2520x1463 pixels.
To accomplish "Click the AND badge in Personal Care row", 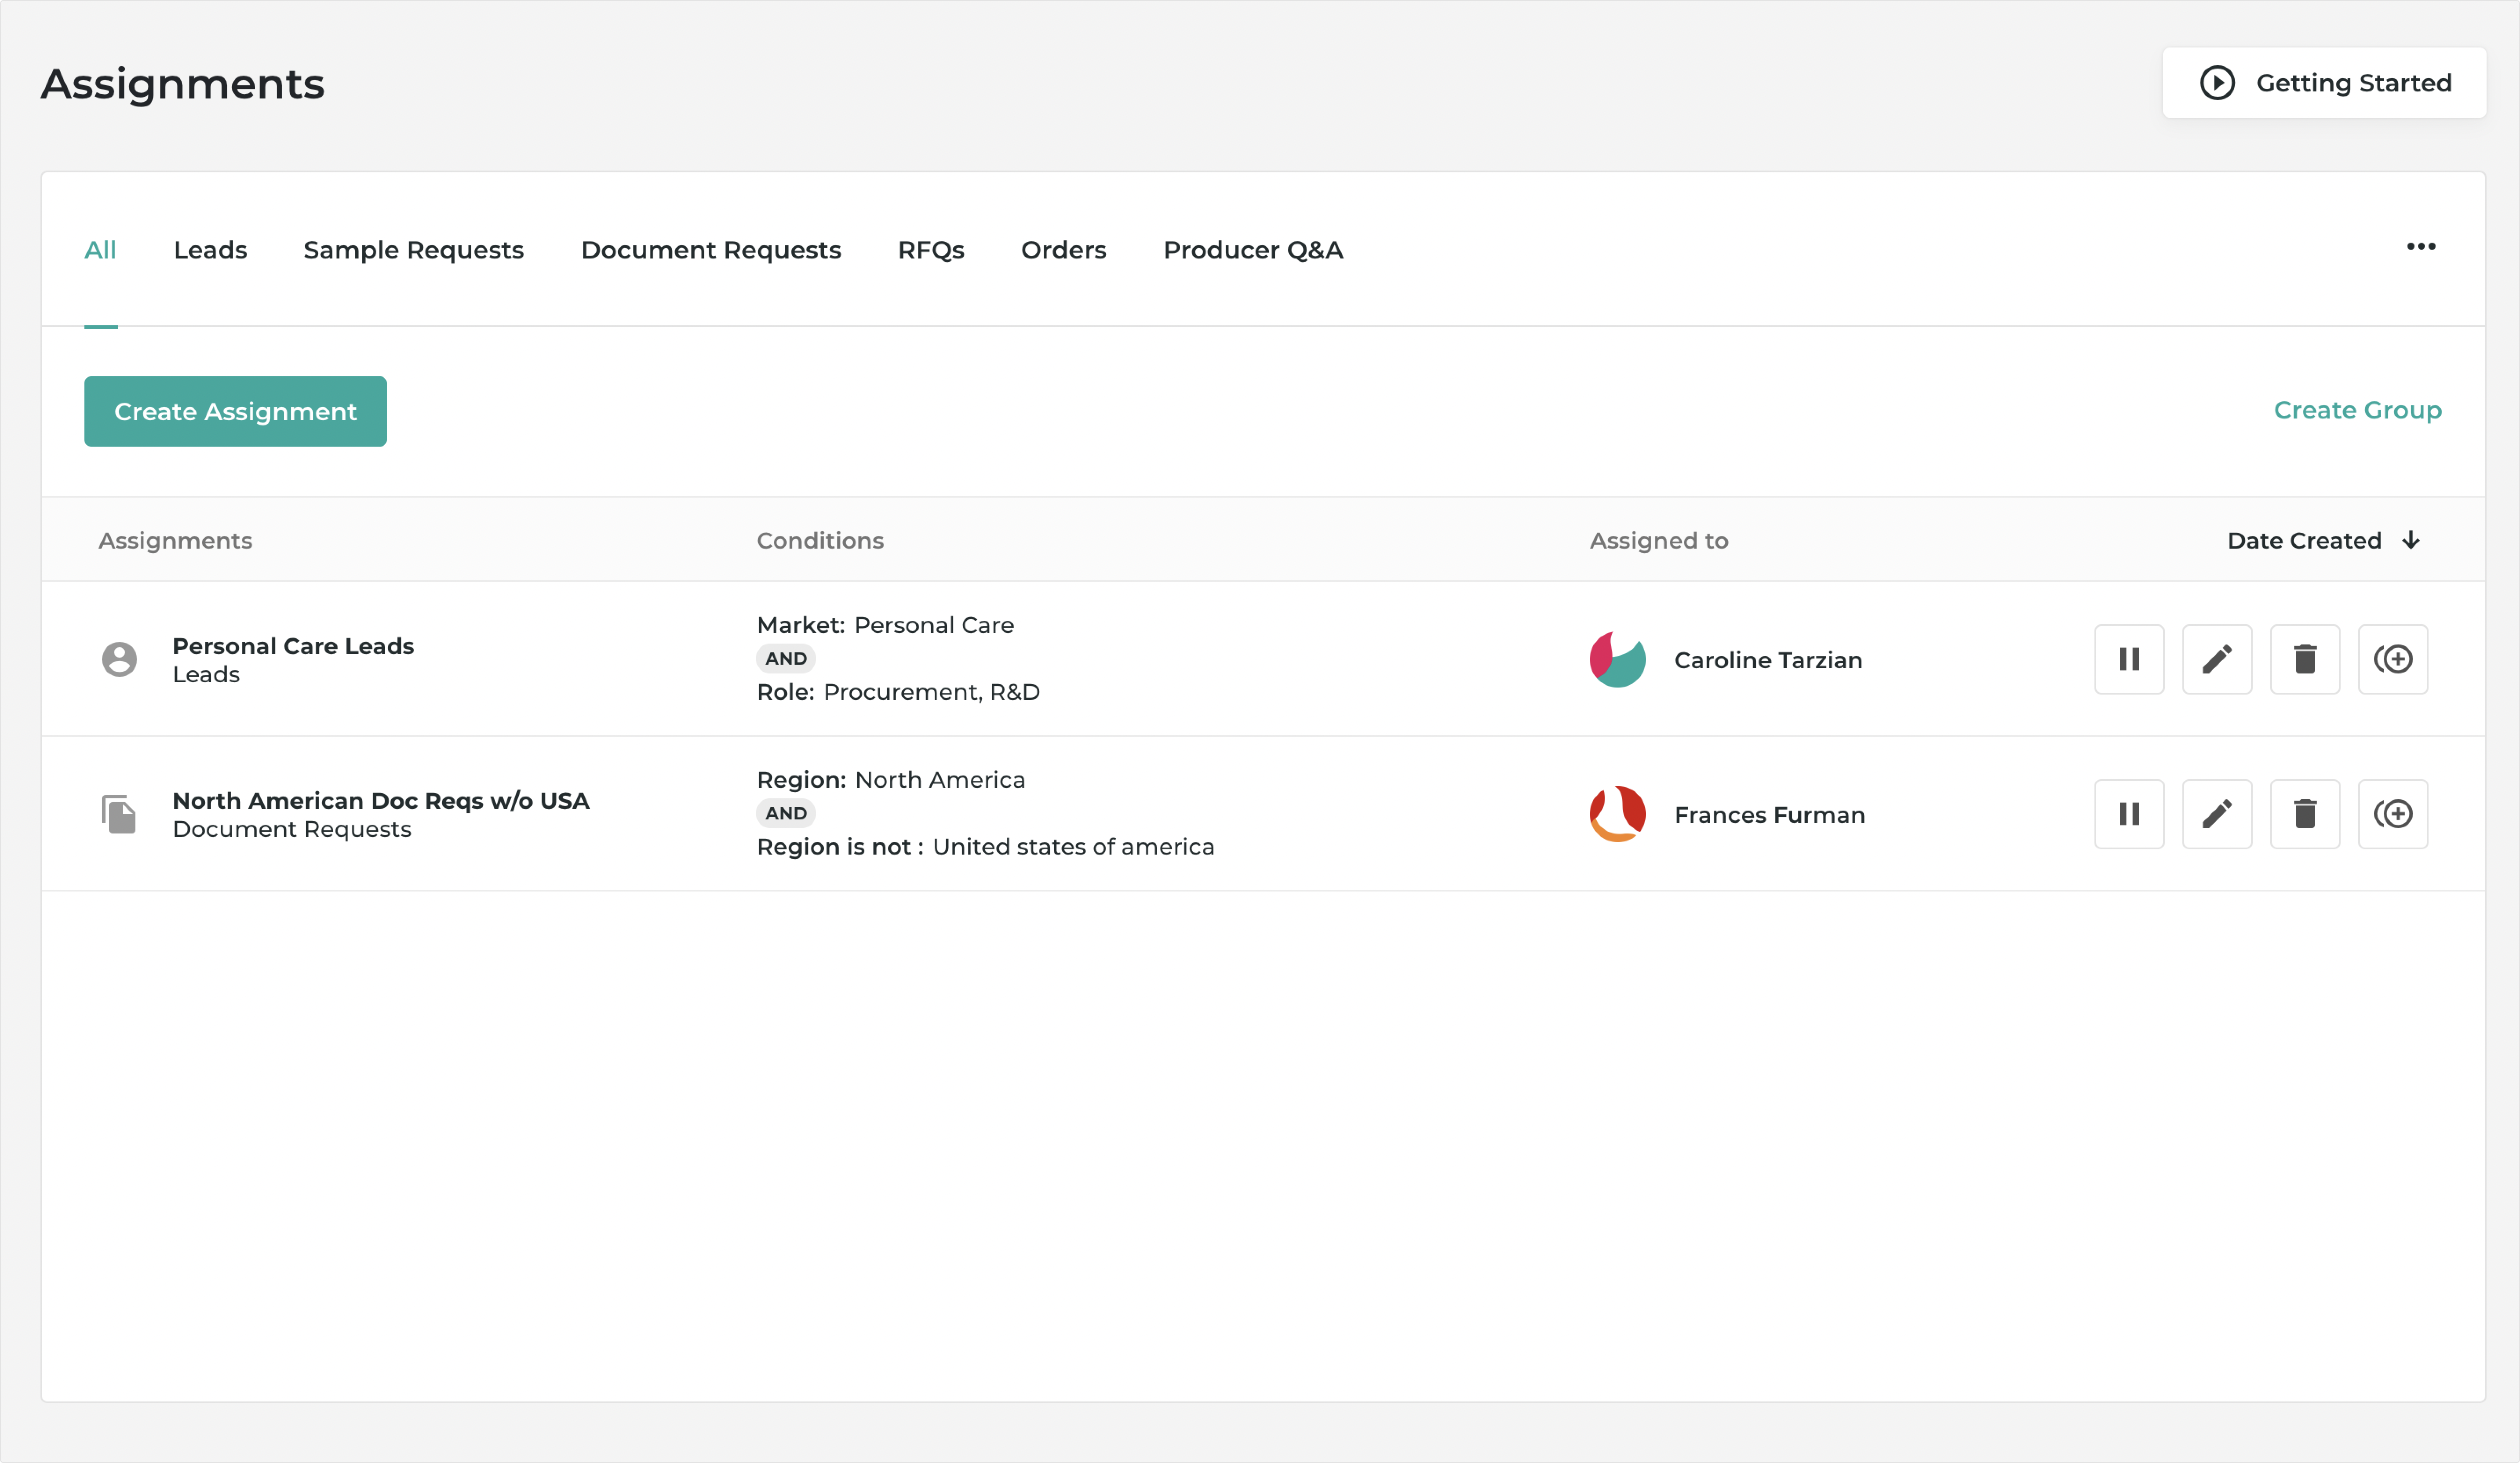I will [x=786, y=659].
